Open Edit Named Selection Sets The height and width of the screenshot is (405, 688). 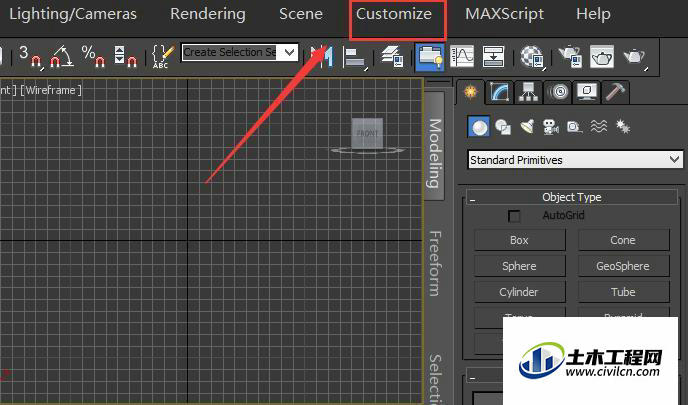162,56
